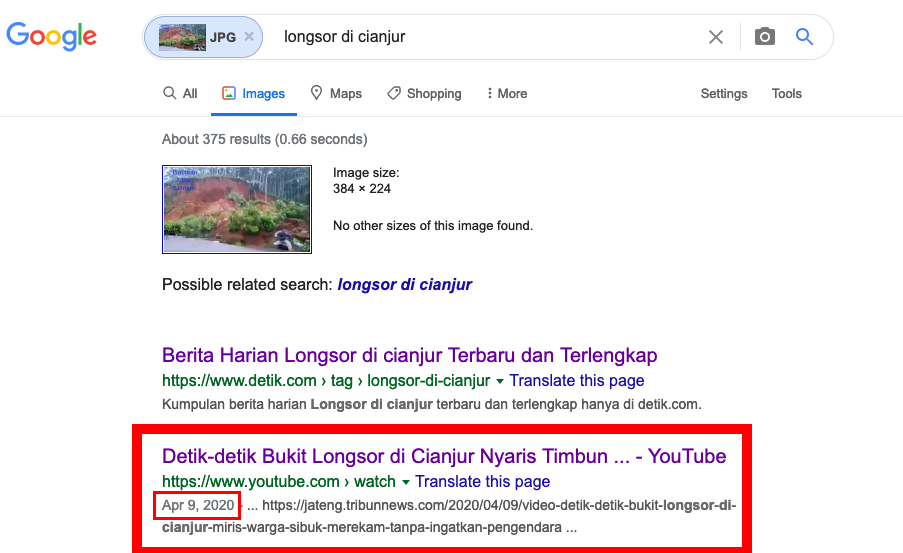Expand dropdown arrow next to youtube.com URL
903x553 pixels.
click(x=405, y=482)
